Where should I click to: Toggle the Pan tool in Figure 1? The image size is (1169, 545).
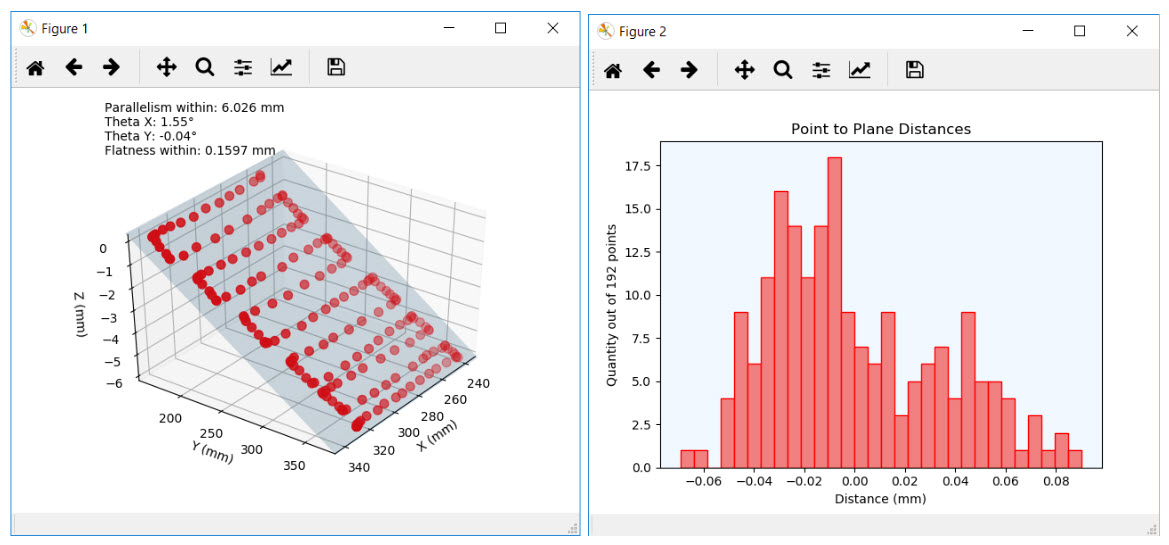[x=166, y=68]
